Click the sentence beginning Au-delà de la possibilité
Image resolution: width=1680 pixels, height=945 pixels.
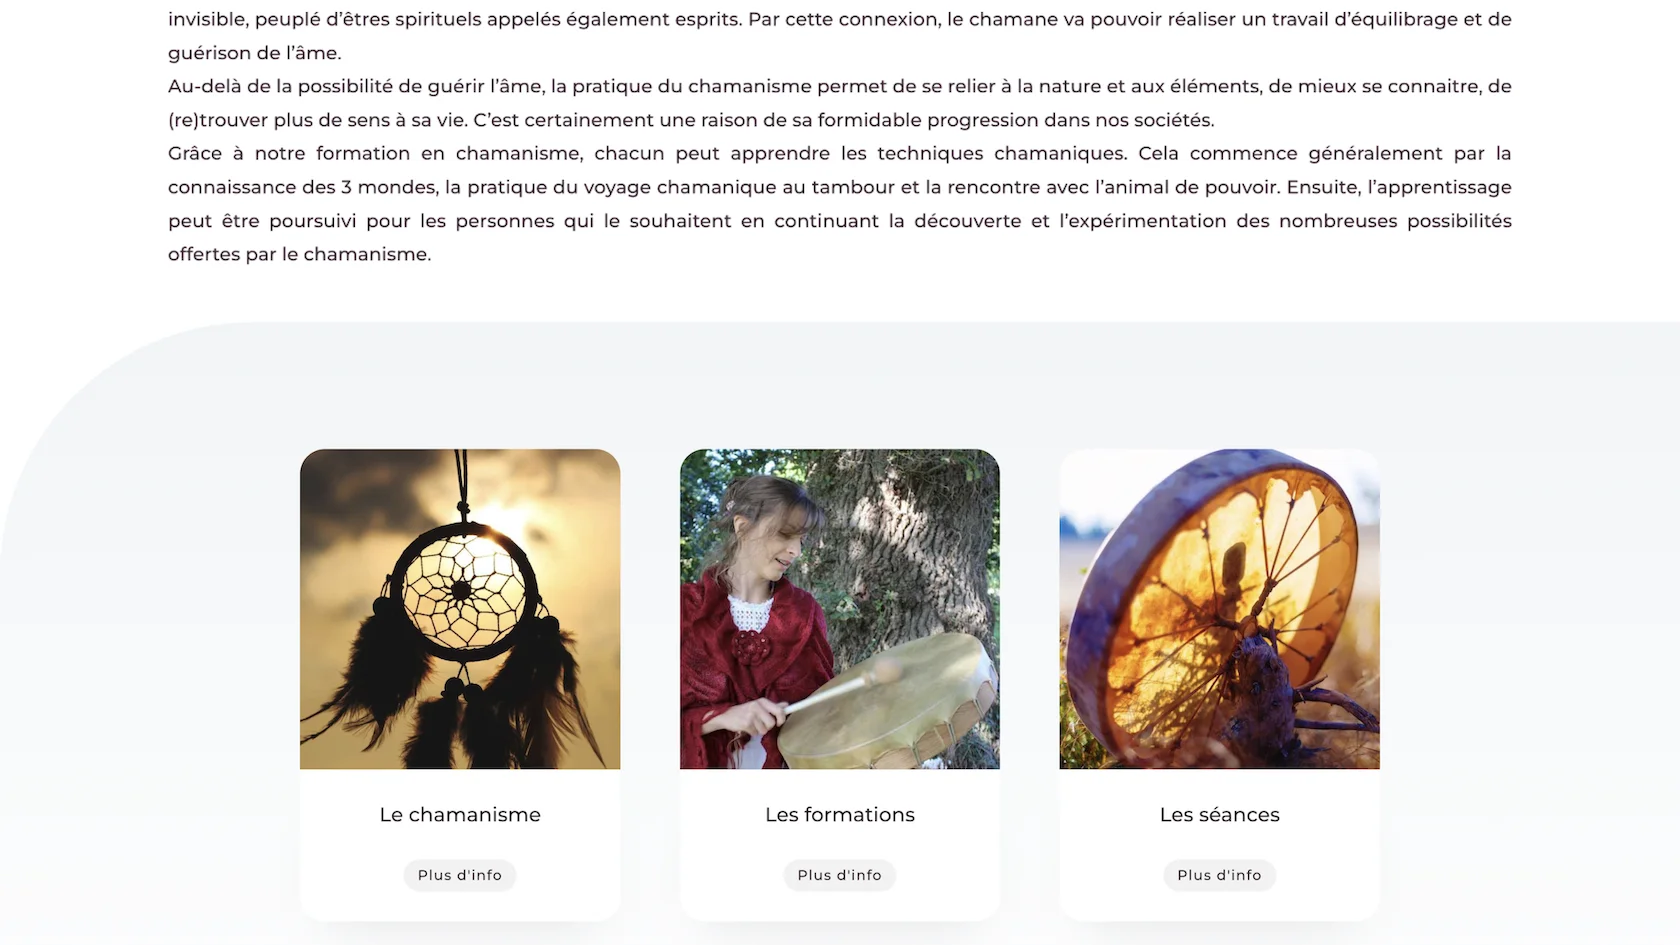point(840,103)
